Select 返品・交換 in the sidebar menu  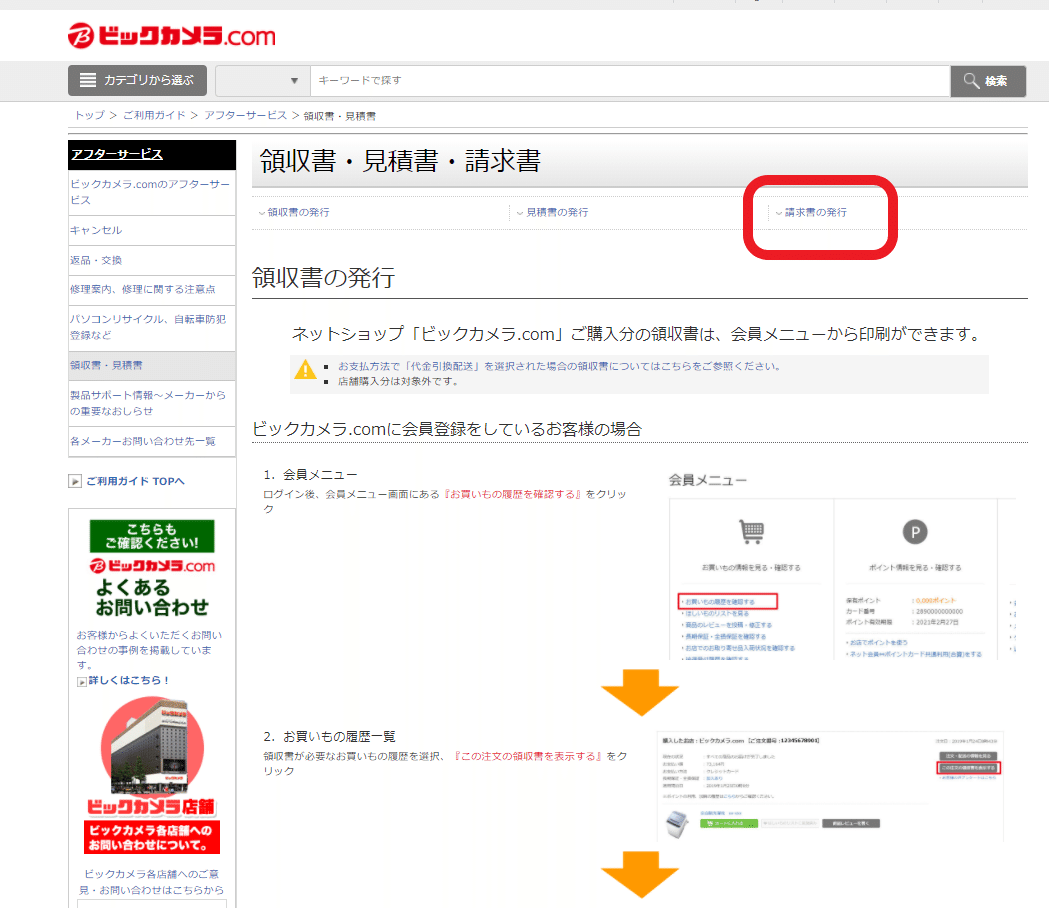[98, 260]
